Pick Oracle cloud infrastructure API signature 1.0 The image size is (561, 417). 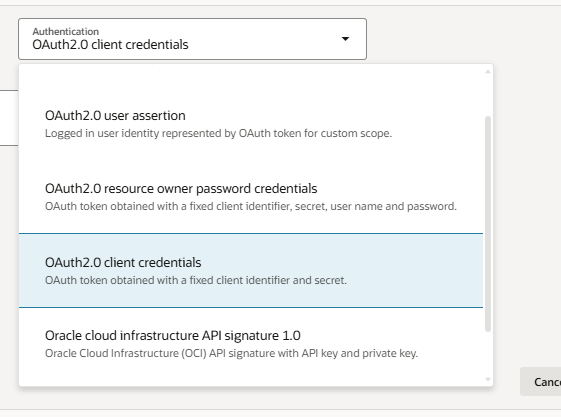click(251, 344)
